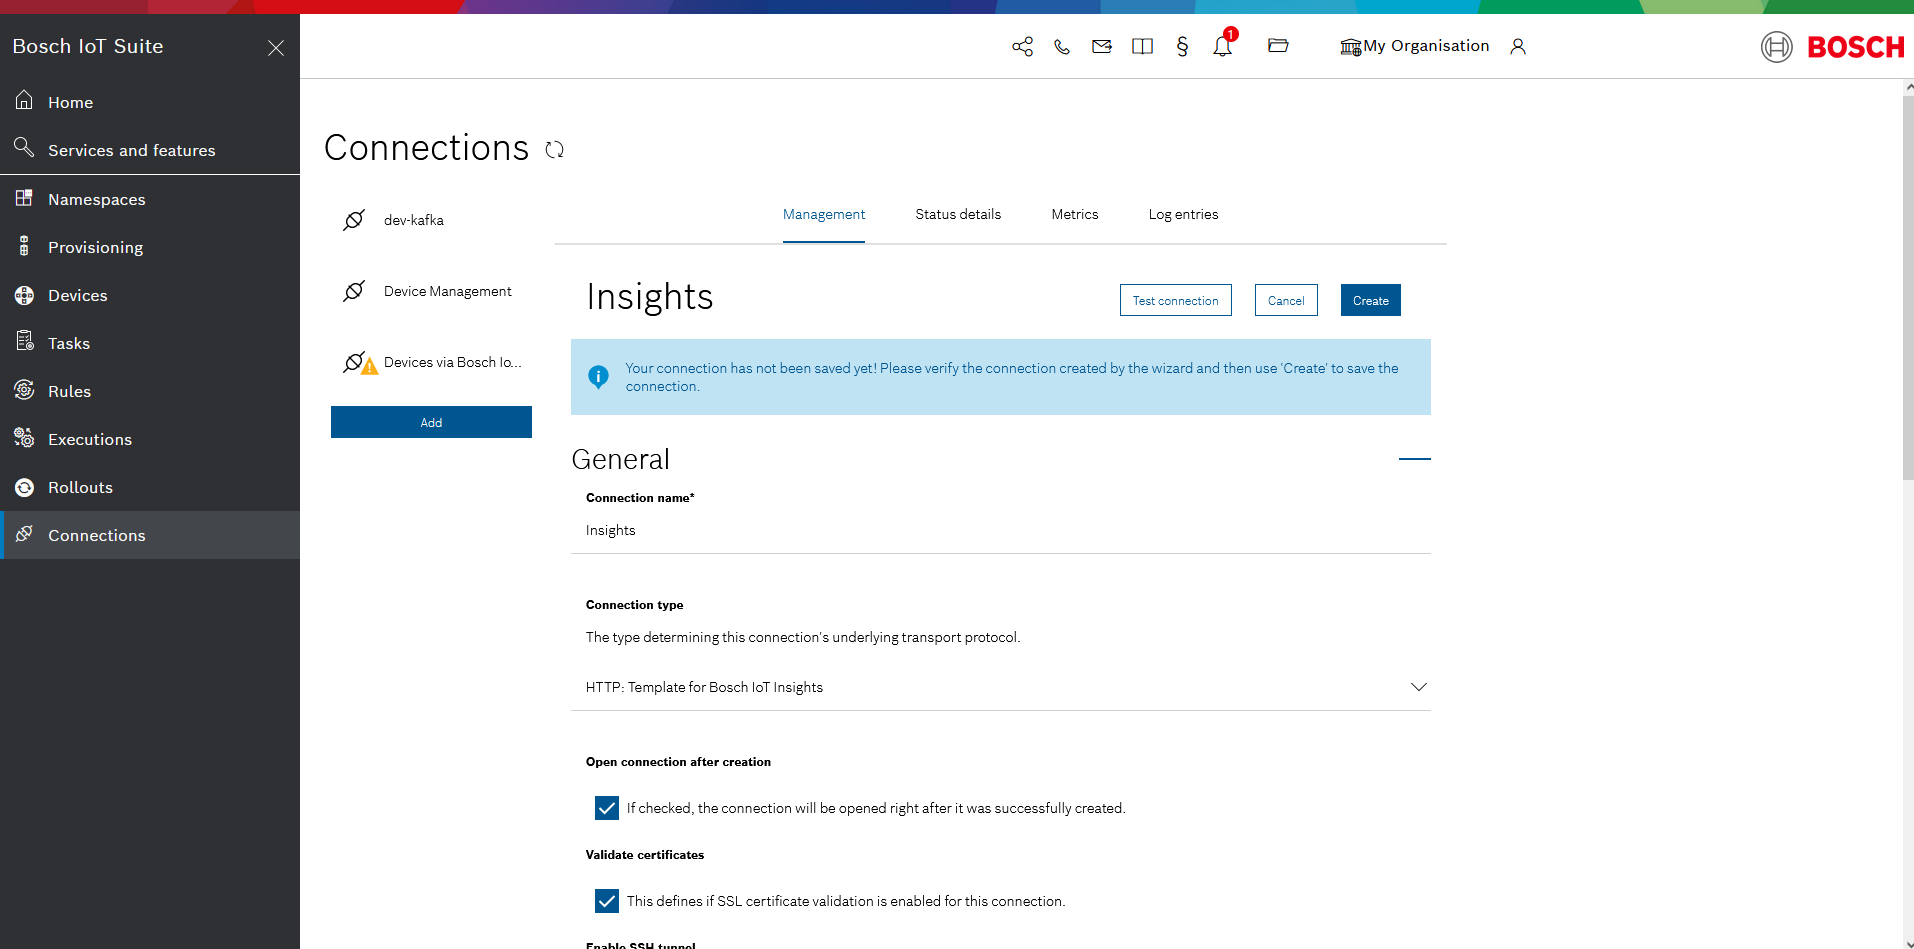Click the page vertical scrollbar

point(1908,290)
